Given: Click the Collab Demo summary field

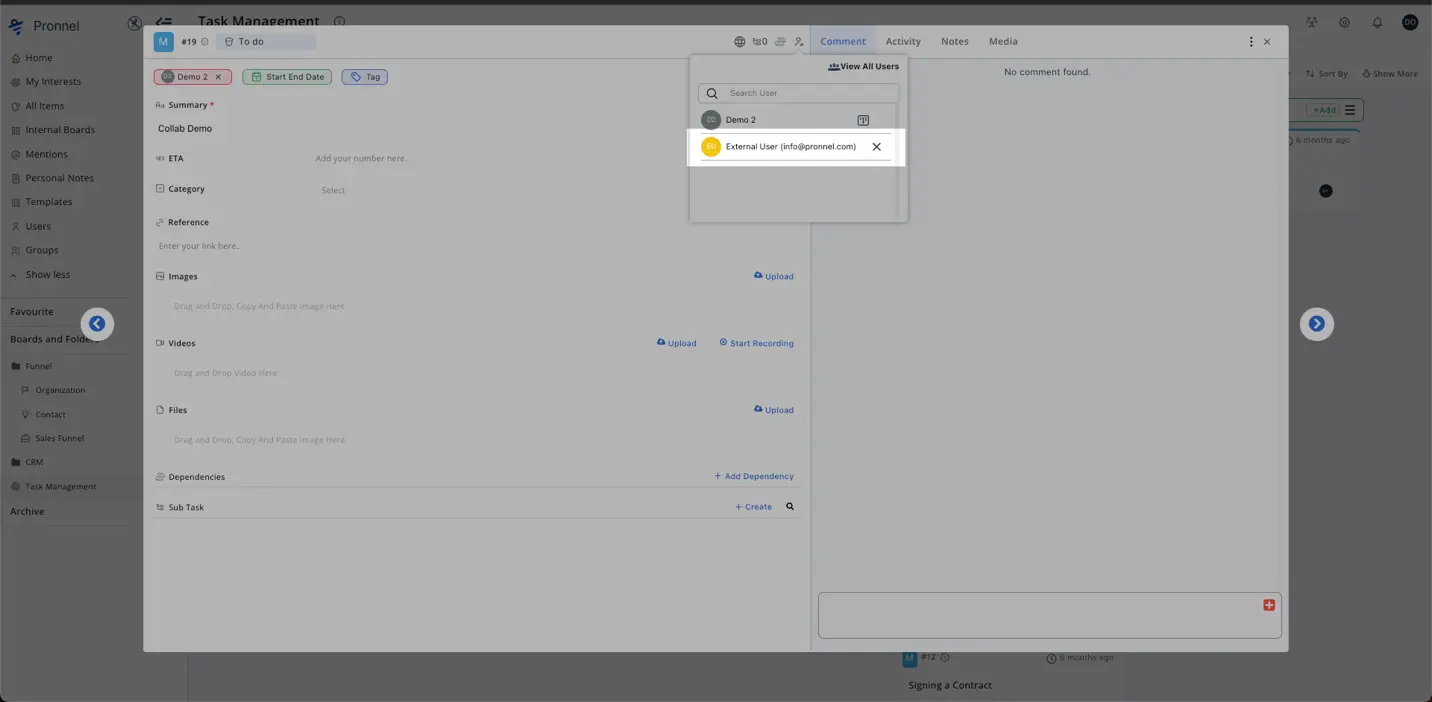Looking at the screenshot, I should point(185,129).
